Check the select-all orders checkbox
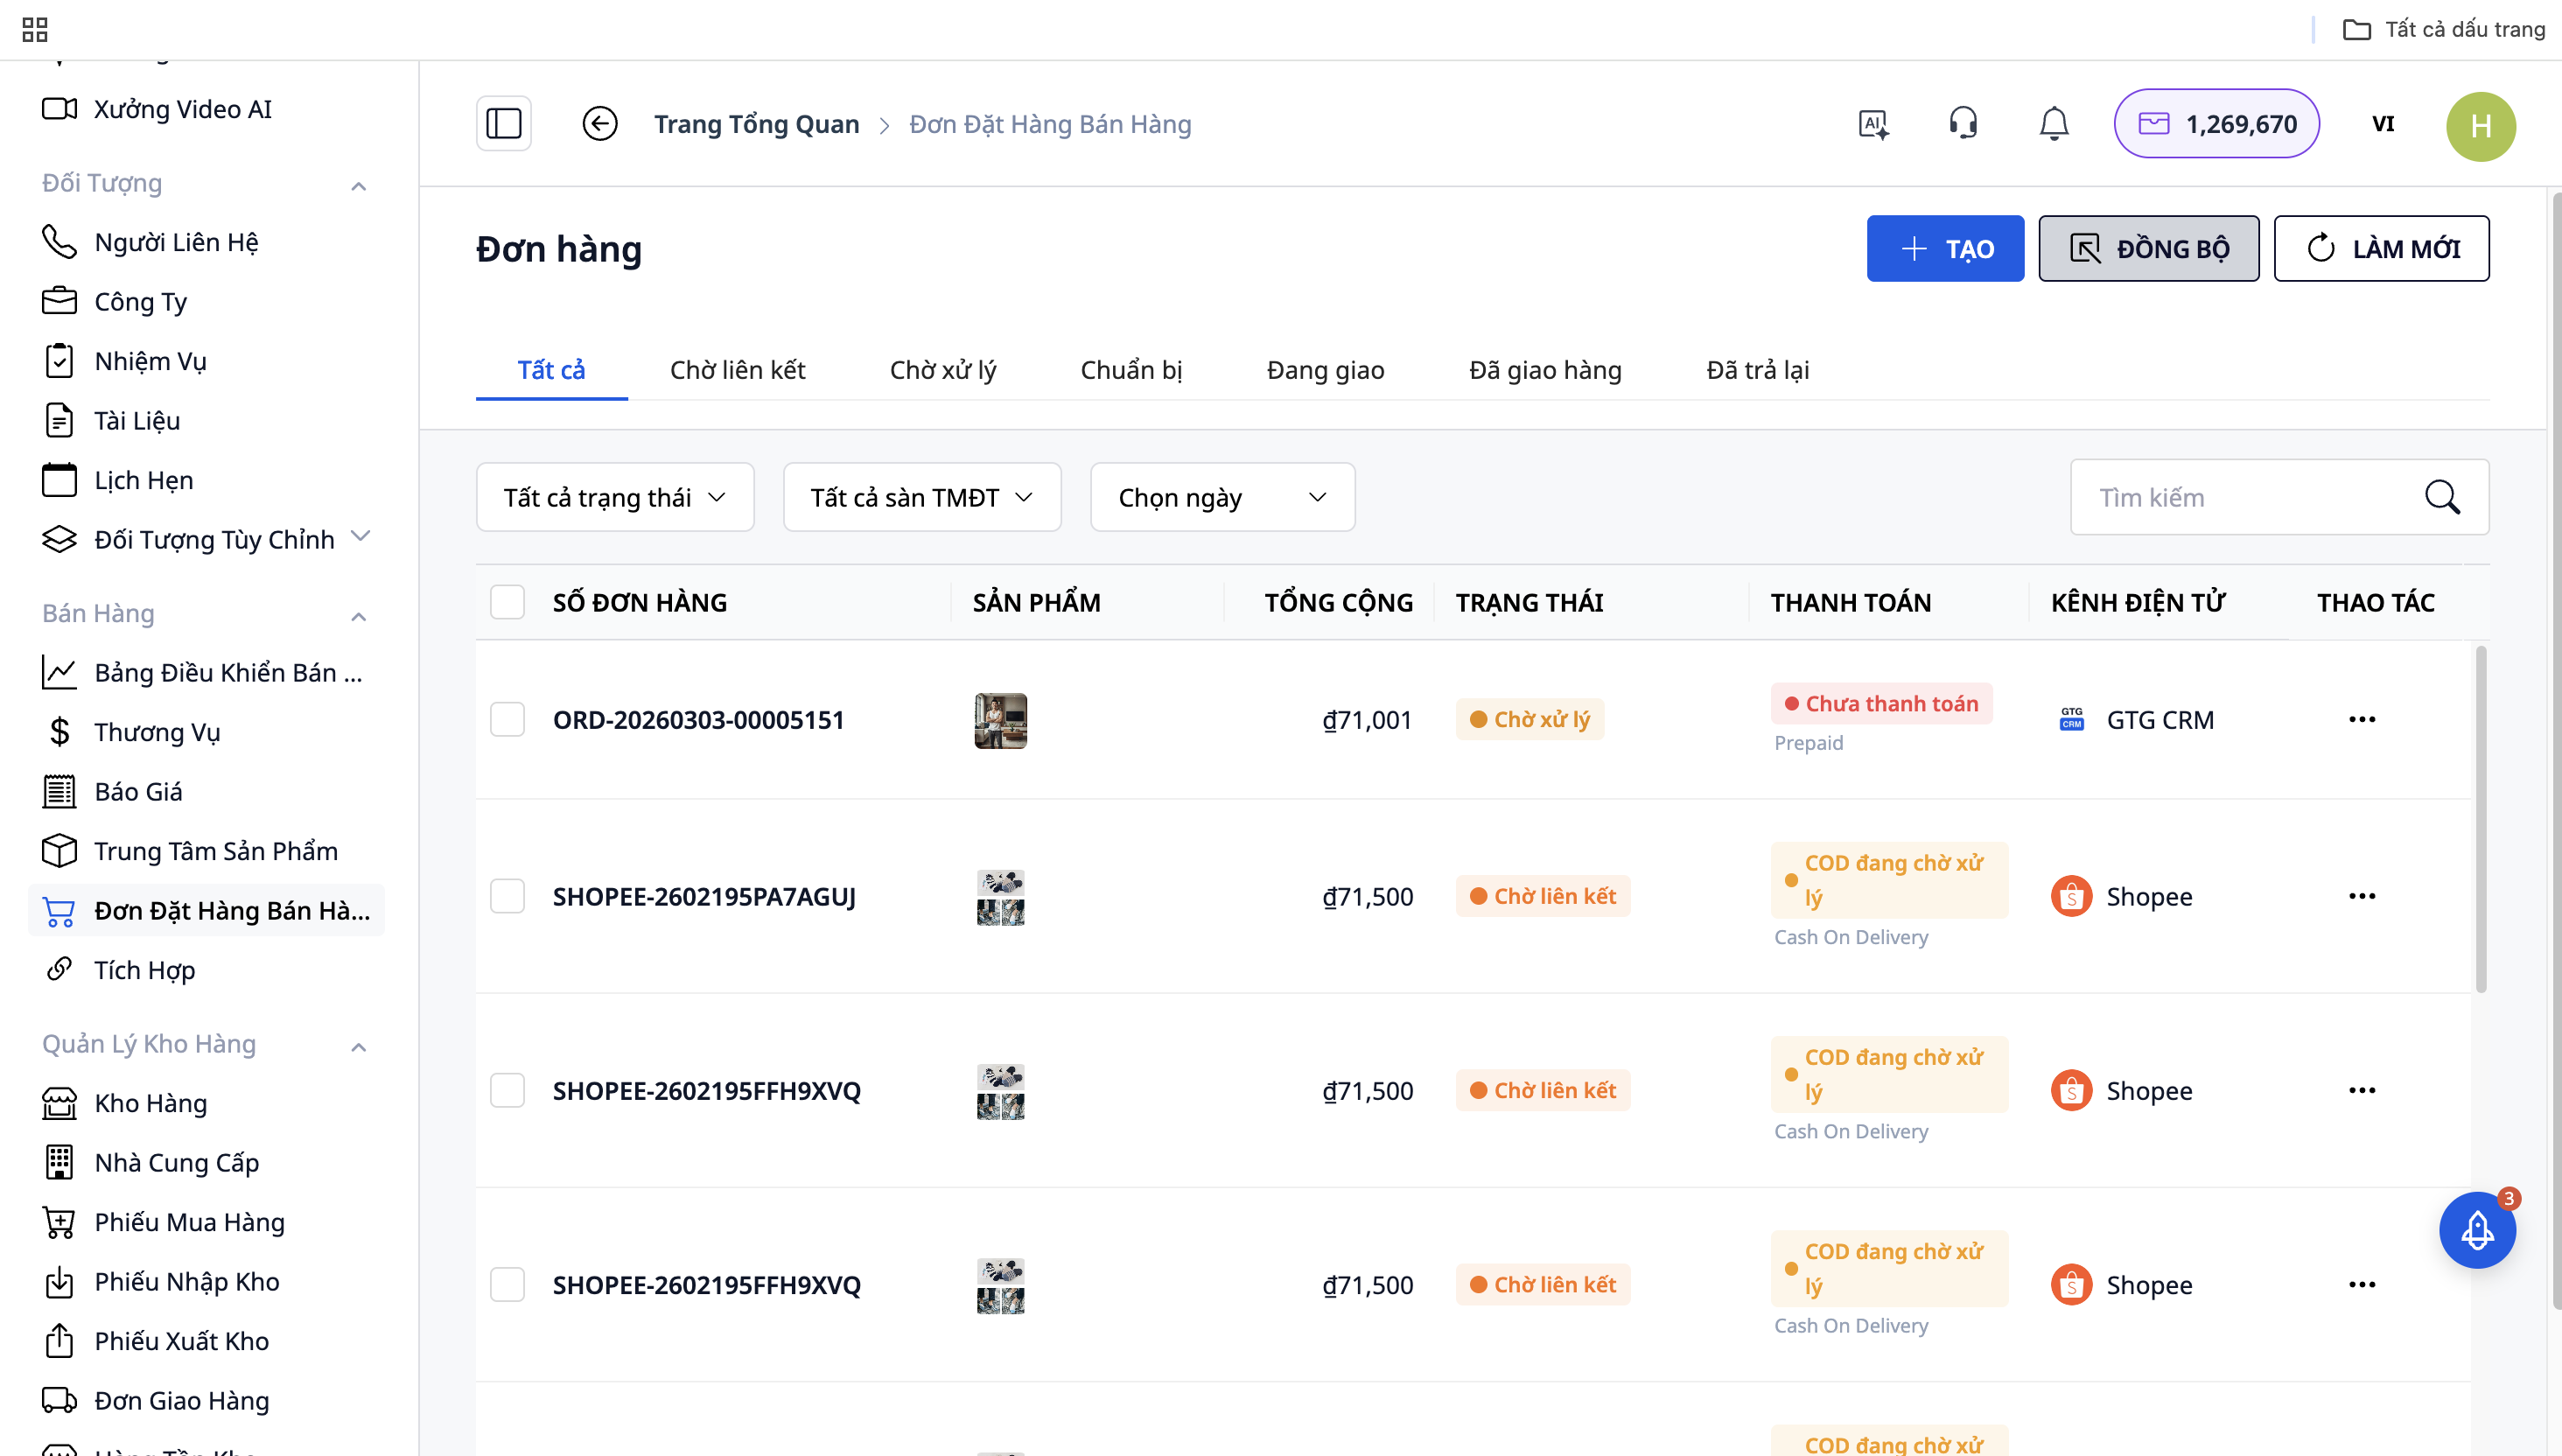The image size is (2562, 1456). point(507,602)
